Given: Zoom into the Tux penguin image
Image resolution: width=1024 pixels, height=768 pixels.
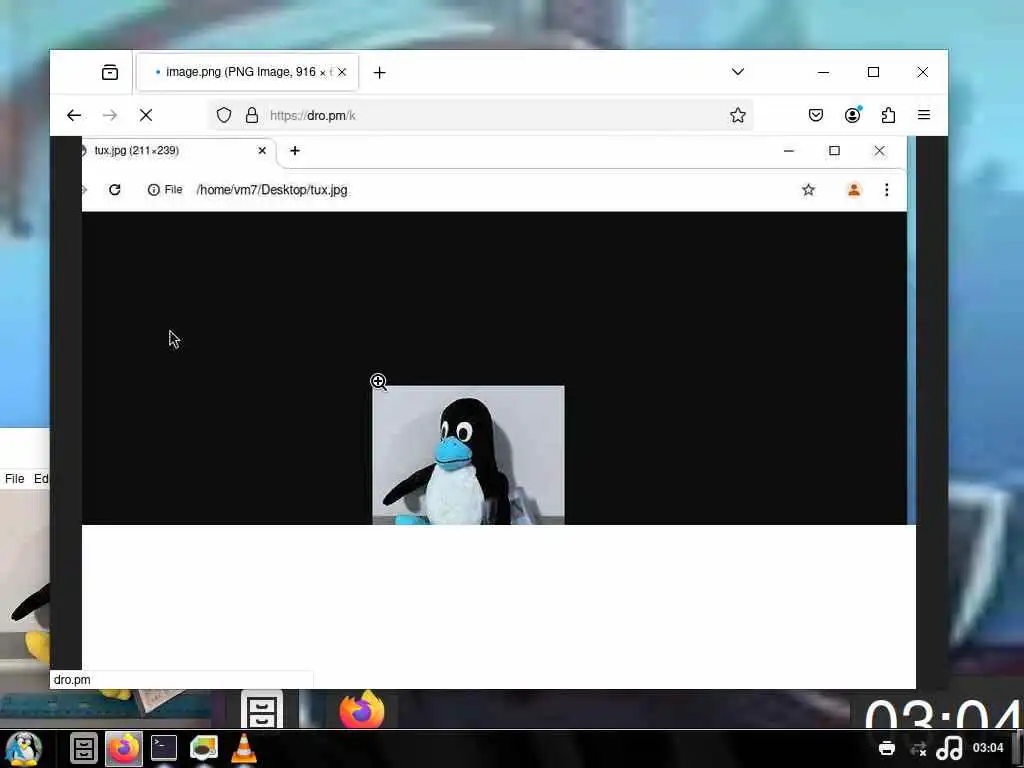Looking at the screenshot, I should click(468, 455).
